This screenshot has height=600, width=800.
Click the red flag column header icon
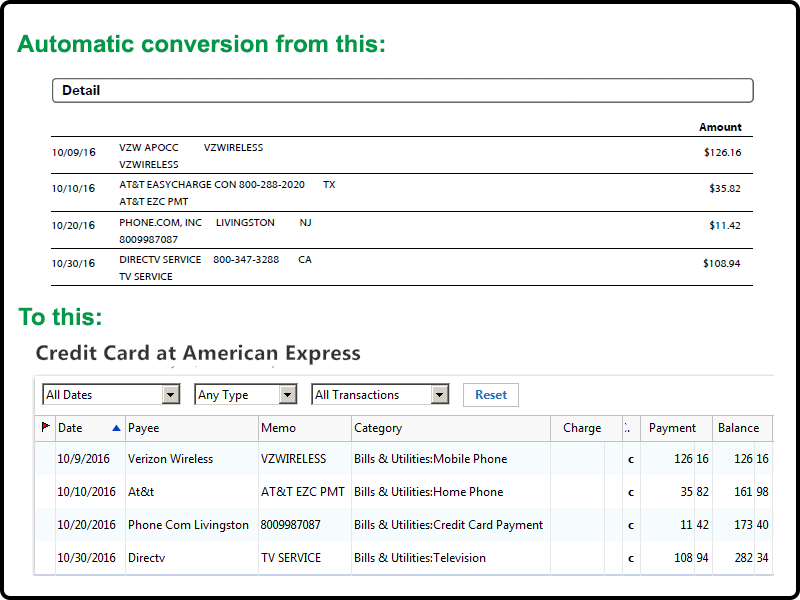(45, 427)
